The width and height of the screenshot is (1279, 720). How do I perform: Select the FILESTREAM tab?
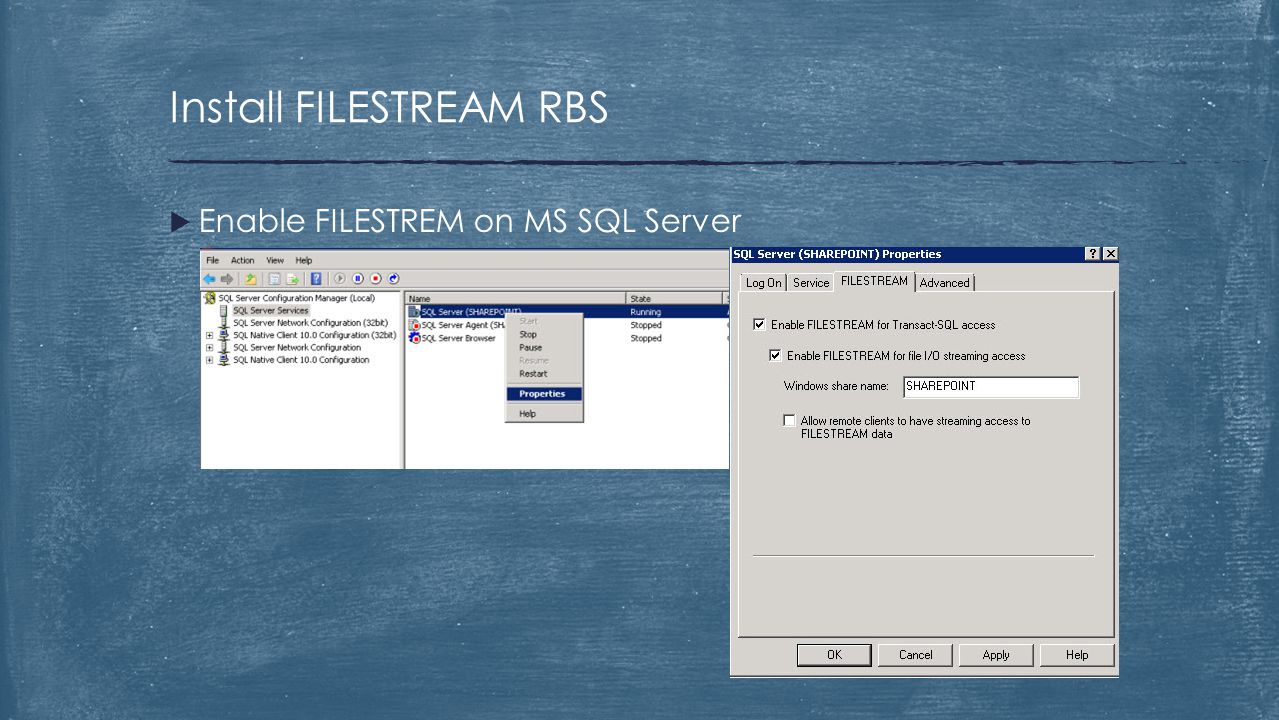875,281
